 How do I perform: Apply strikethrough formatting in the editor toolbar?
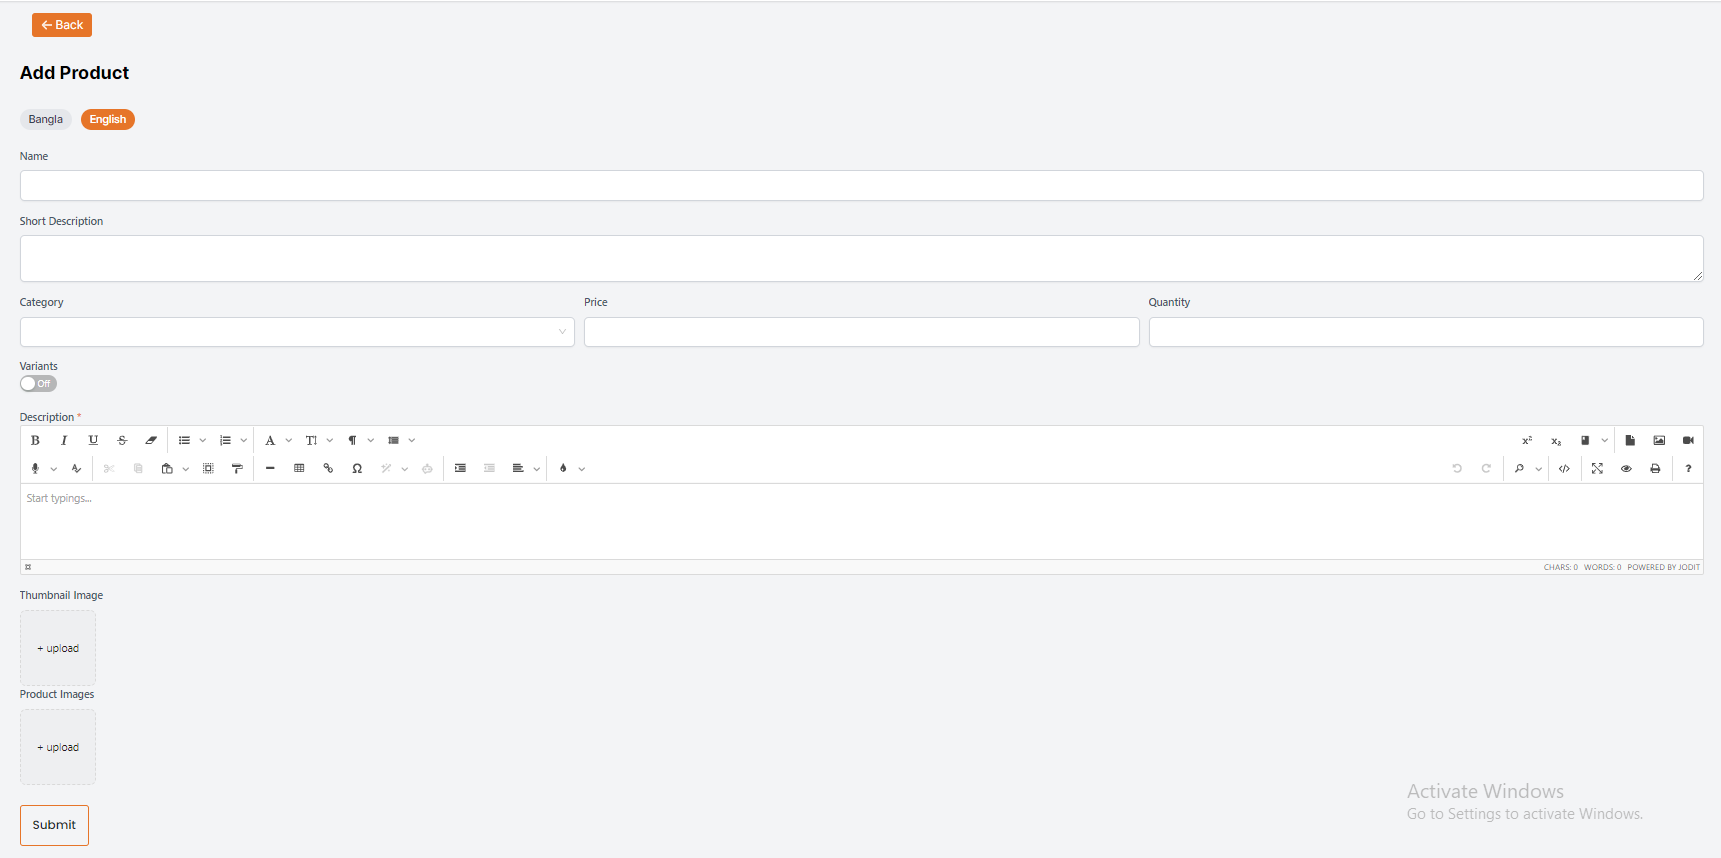[122, 440]
